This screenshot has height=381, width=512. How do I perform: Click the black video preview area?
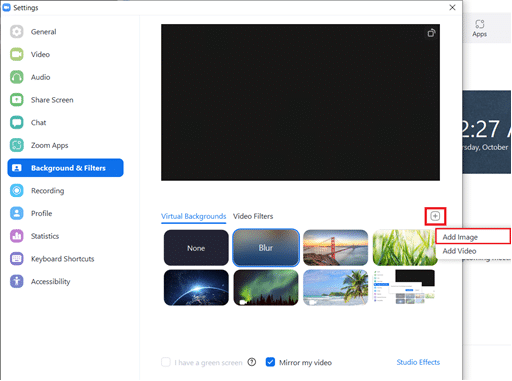pyautogui.click(x=300, y=102)
